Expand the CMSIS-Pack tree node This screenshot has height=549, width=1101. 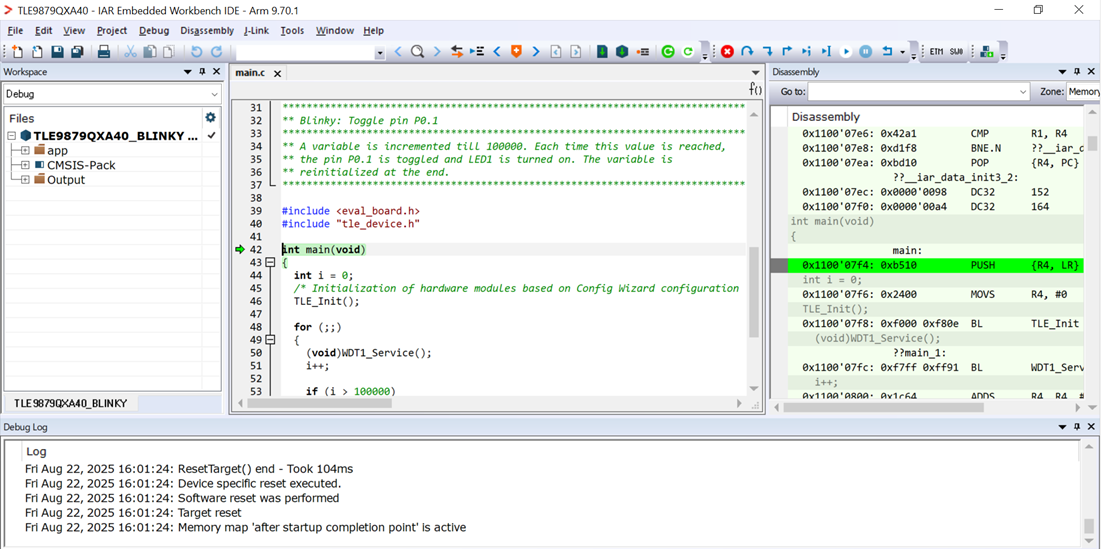point(25,165)
